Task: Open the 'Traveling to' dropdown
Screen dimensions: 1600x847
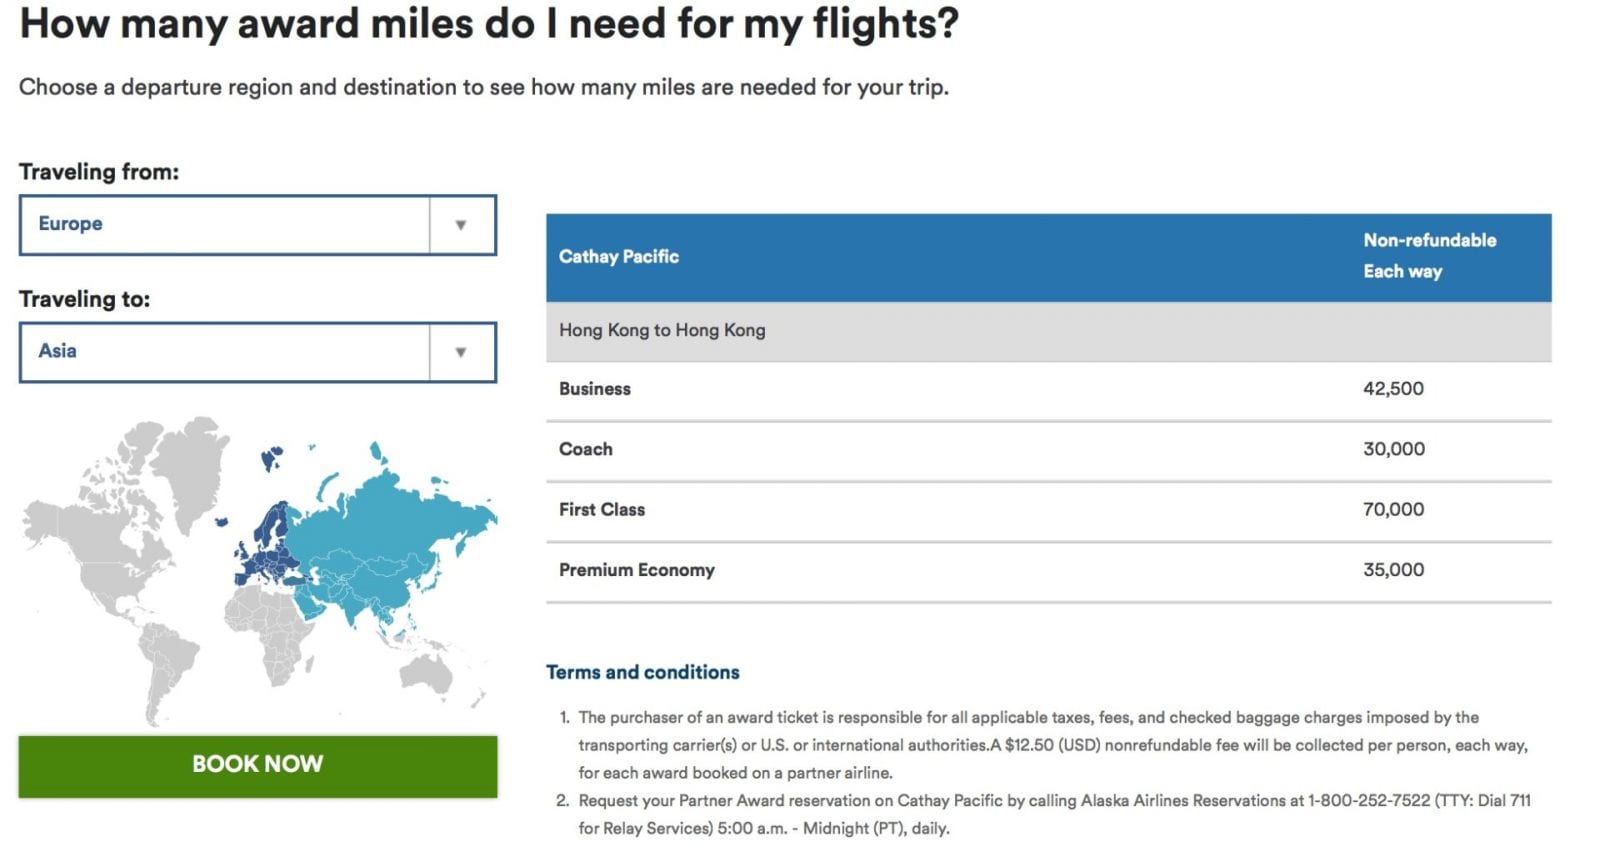Action: click(257, 351)
